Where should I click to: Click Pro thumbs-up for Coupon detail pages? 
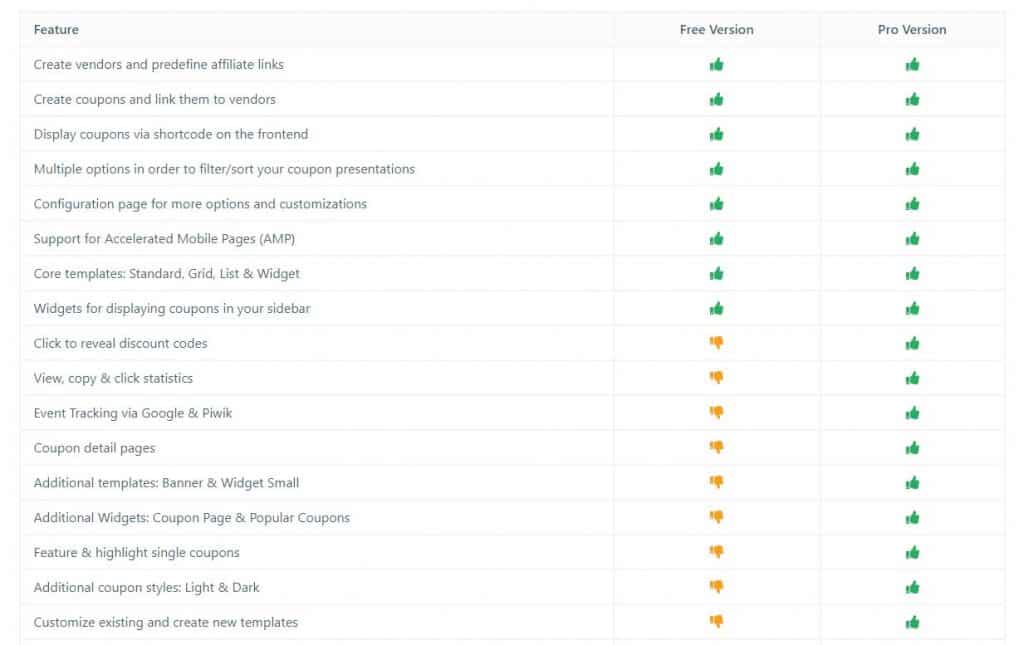tap(912, 448)
